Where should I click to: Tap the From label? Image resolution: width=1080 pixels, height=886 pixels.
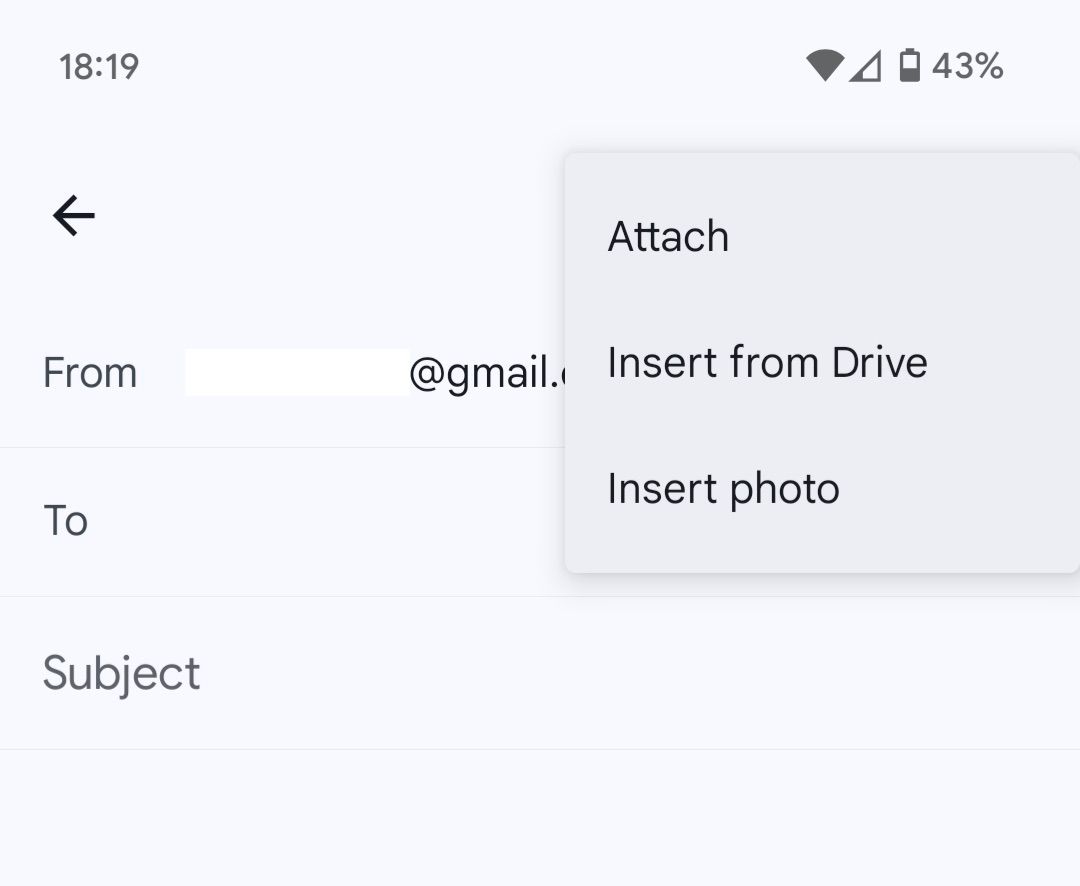[90, 372]
